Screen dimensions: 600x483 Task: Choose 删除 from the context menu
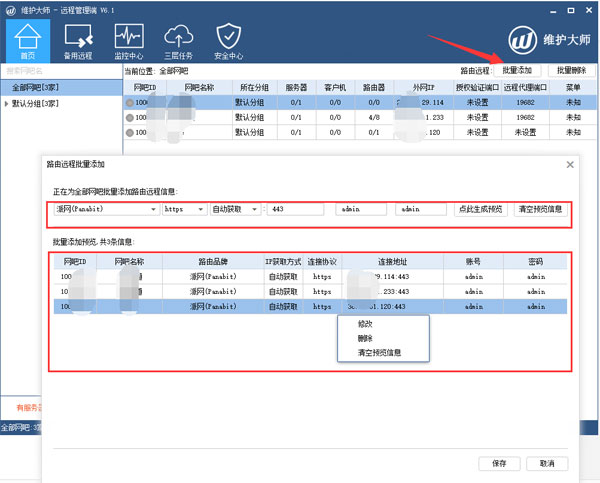pyautogui.click(x=365, y=338)
